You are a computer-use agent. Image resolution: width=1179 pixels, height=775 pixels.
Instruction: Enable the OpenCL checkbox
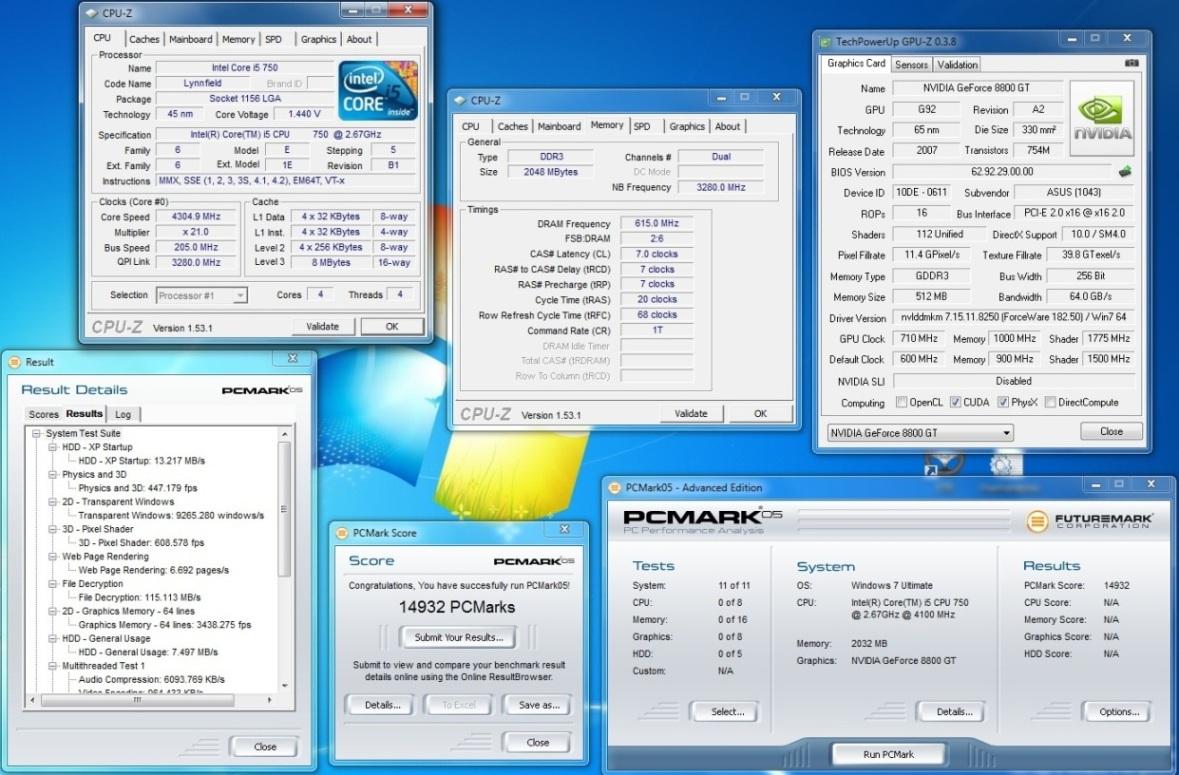[901, 402]
